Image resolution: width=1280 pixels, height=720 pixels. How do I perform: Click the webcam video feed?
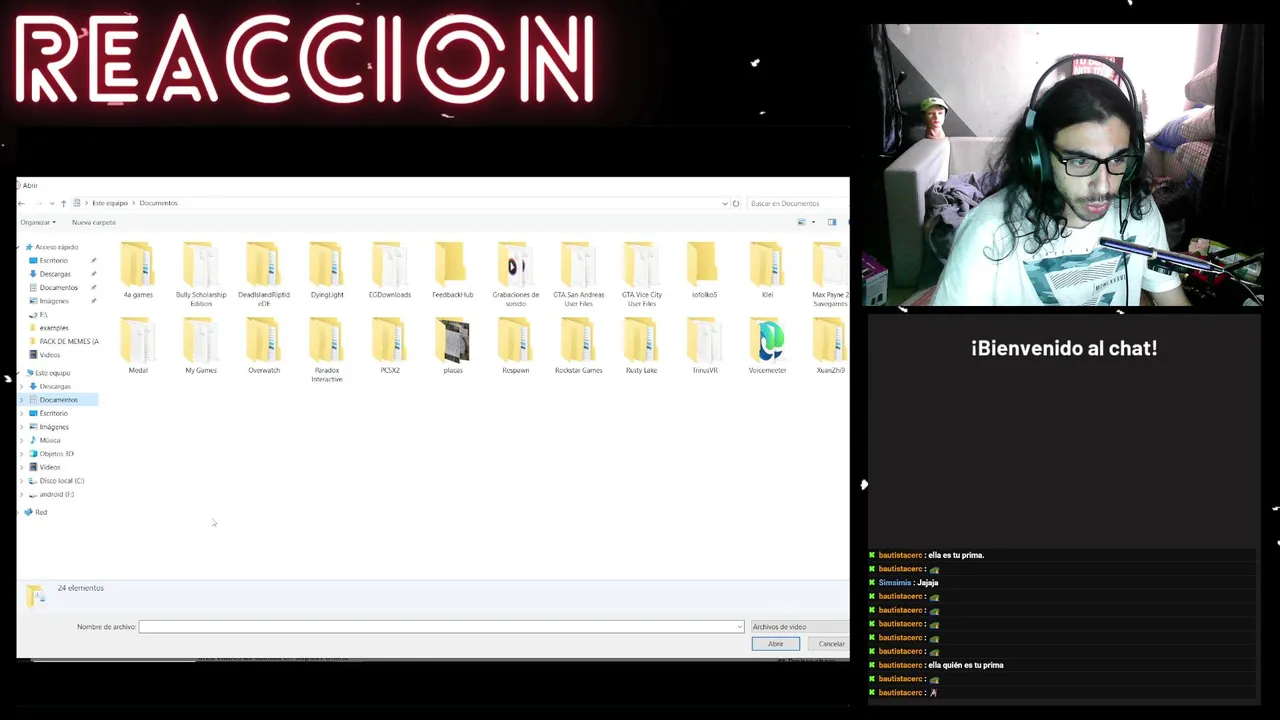pyautogui.click(x=1066, y=165)
